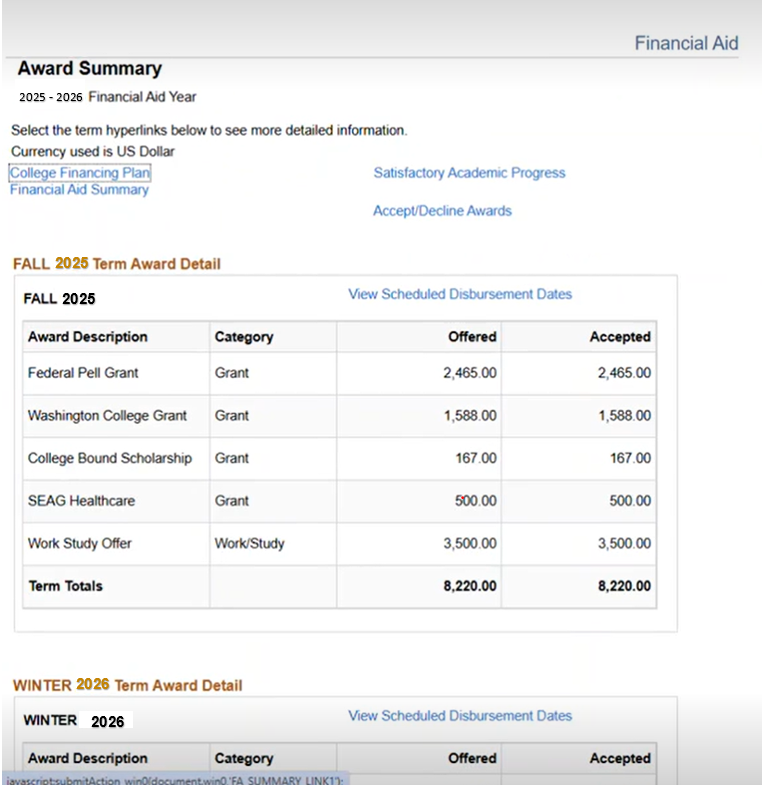
Task: View Scheduled Disbursement Dates for Winter 2026
Action: (x=460, y=716)
